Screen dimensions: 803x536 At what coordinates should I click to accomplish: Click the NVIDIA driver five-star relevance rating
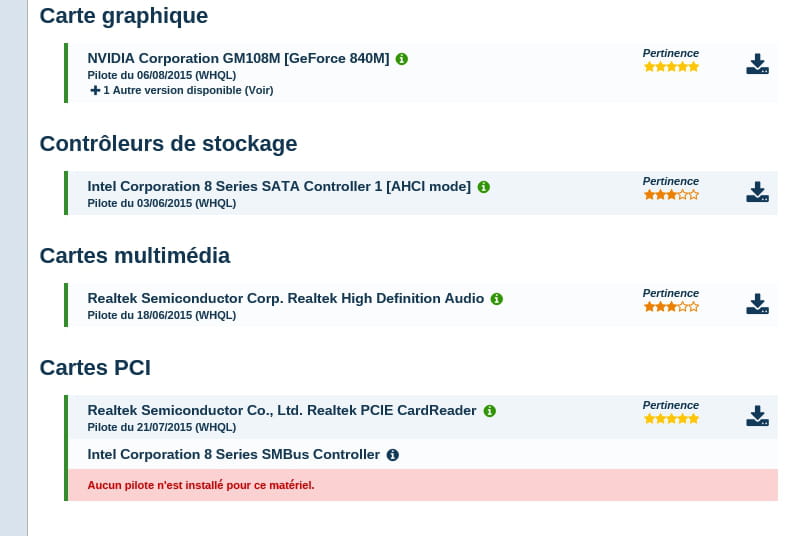[x=671, y=67]
